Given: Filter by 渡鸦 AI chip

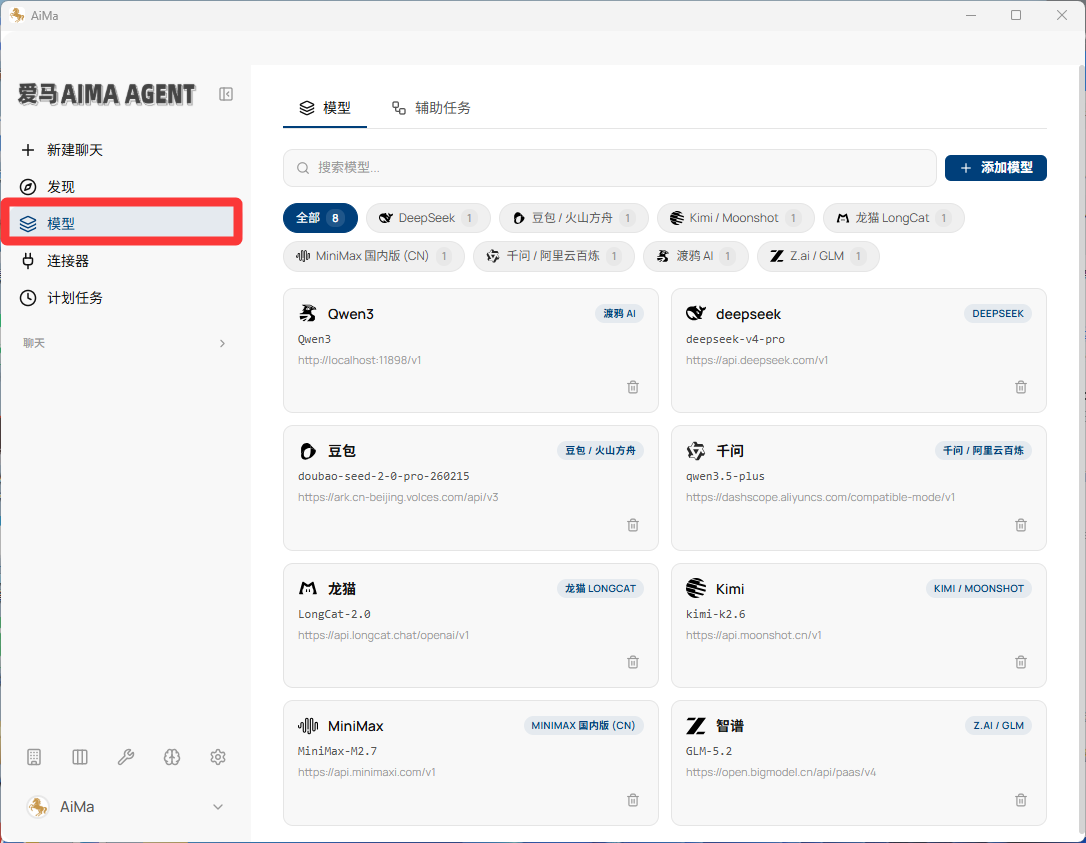Looking at the screenshot, I should (695, 256).
